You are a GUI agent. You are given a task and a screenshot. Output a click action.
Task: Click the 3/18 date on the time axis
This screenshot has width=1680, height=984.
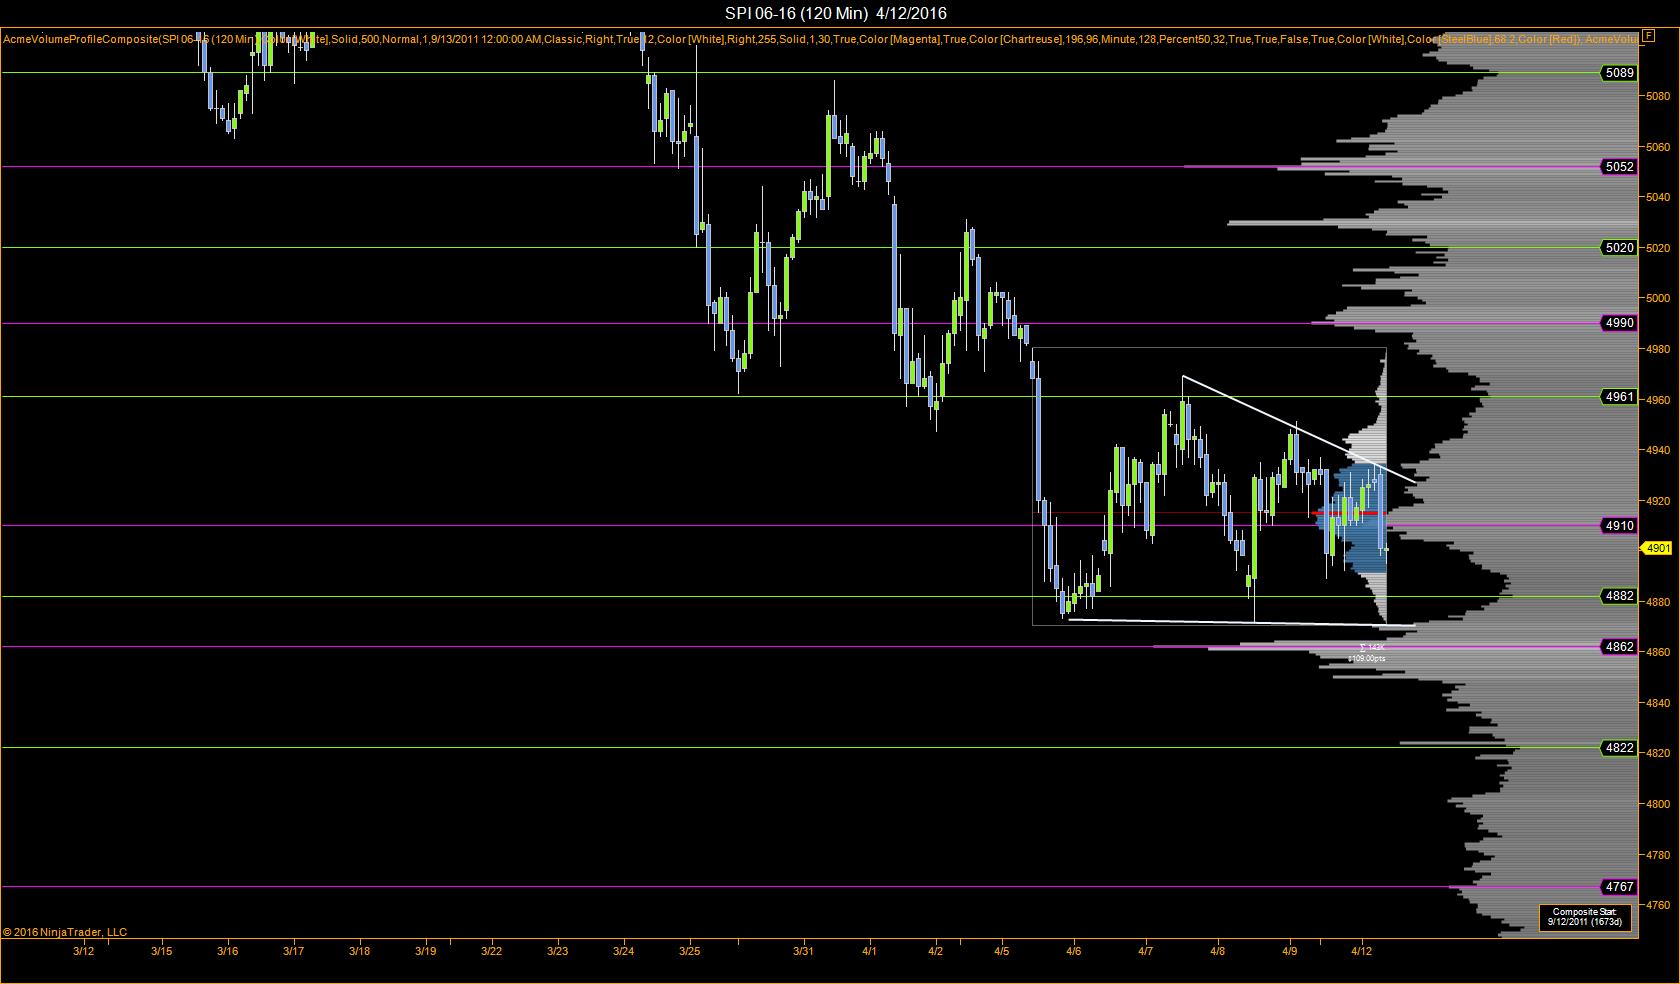pos(359,951)
